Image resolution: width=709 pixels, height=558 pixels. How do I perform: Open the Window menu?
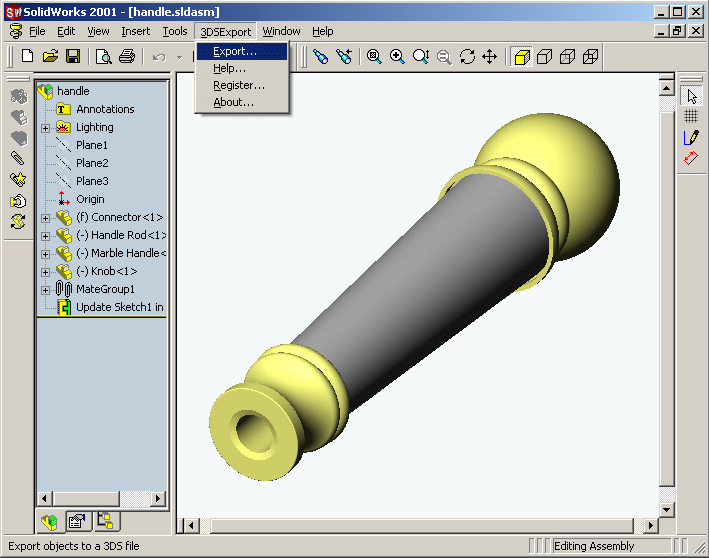(x=281, y=31)
